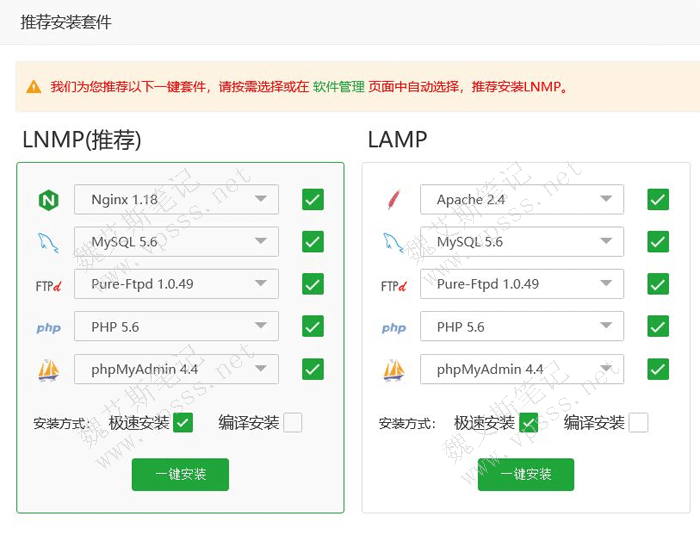Uncheck the Nginx 1.18 checkbox
700x541 pixels.
(x=312, y=199)
